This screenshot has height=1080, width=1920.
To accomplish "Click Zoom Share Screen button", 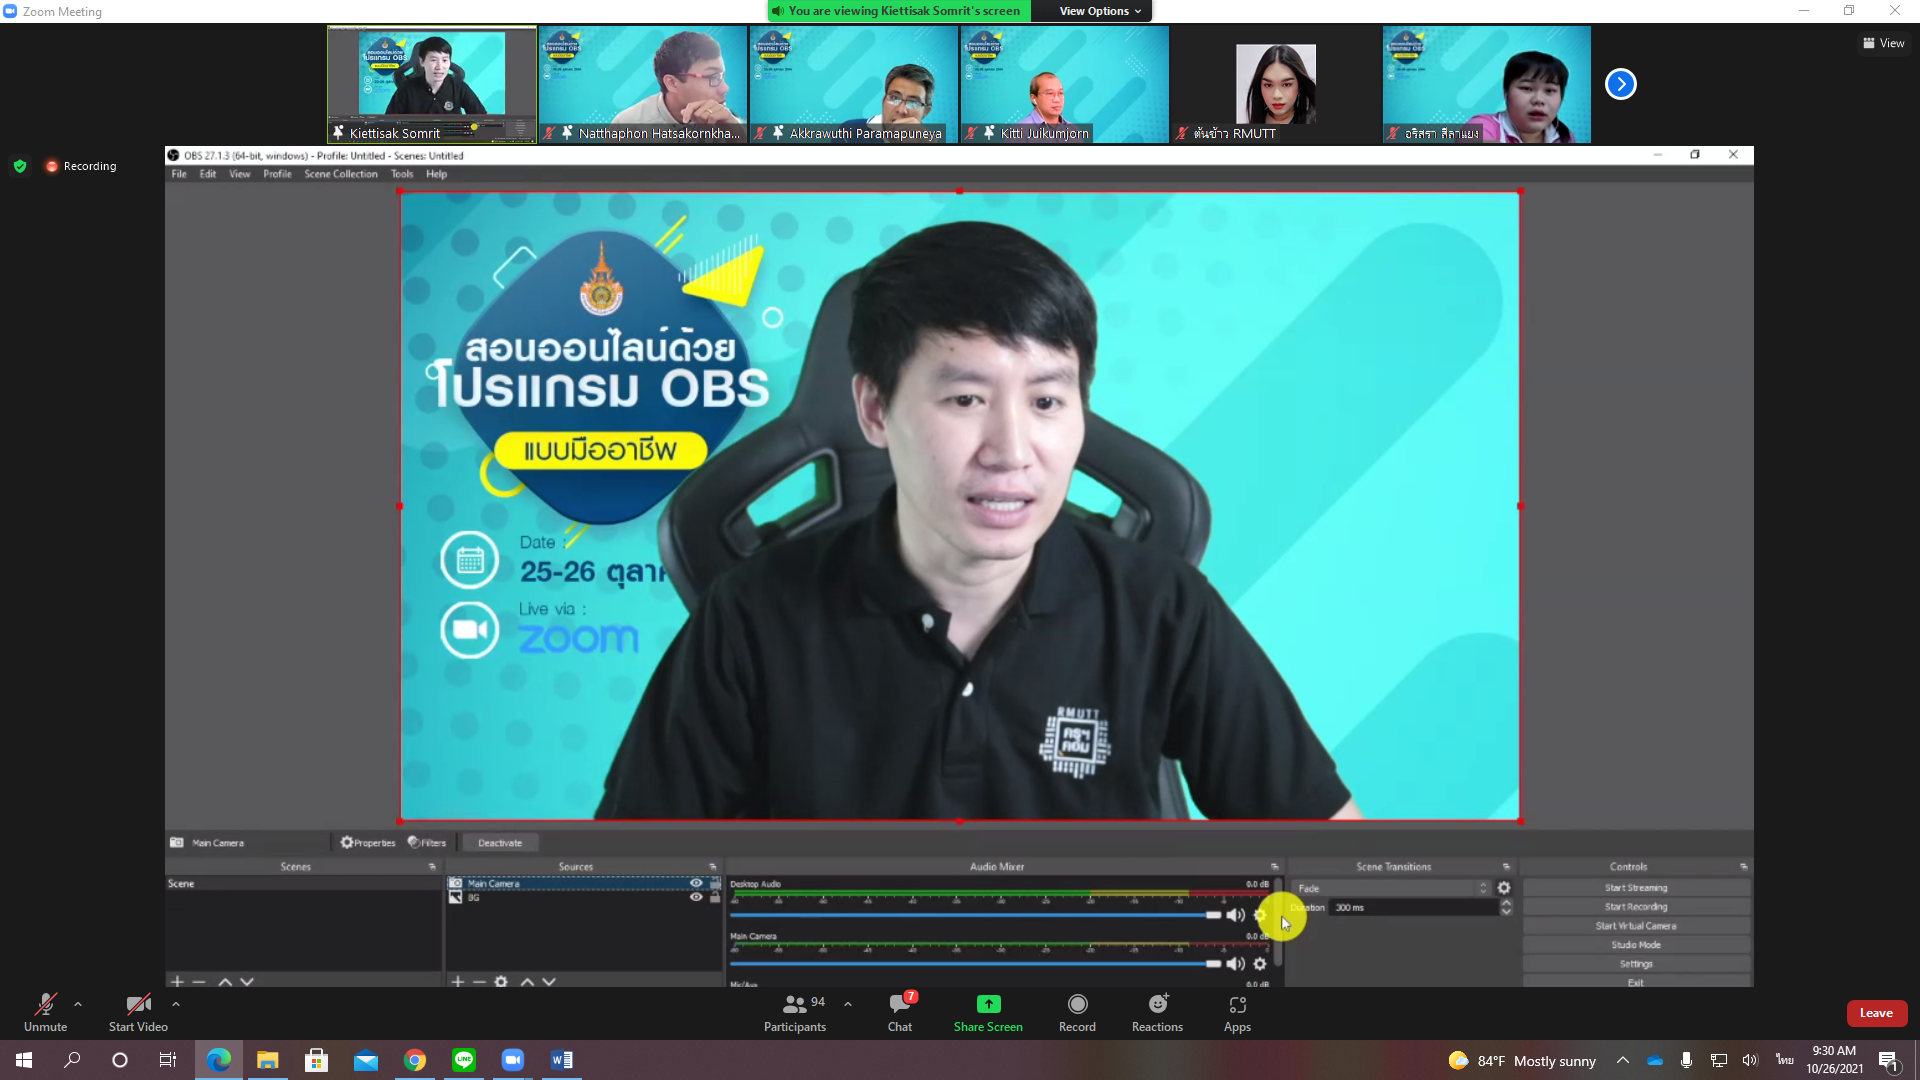I will pyautogui.click(x=988, y=1012).
